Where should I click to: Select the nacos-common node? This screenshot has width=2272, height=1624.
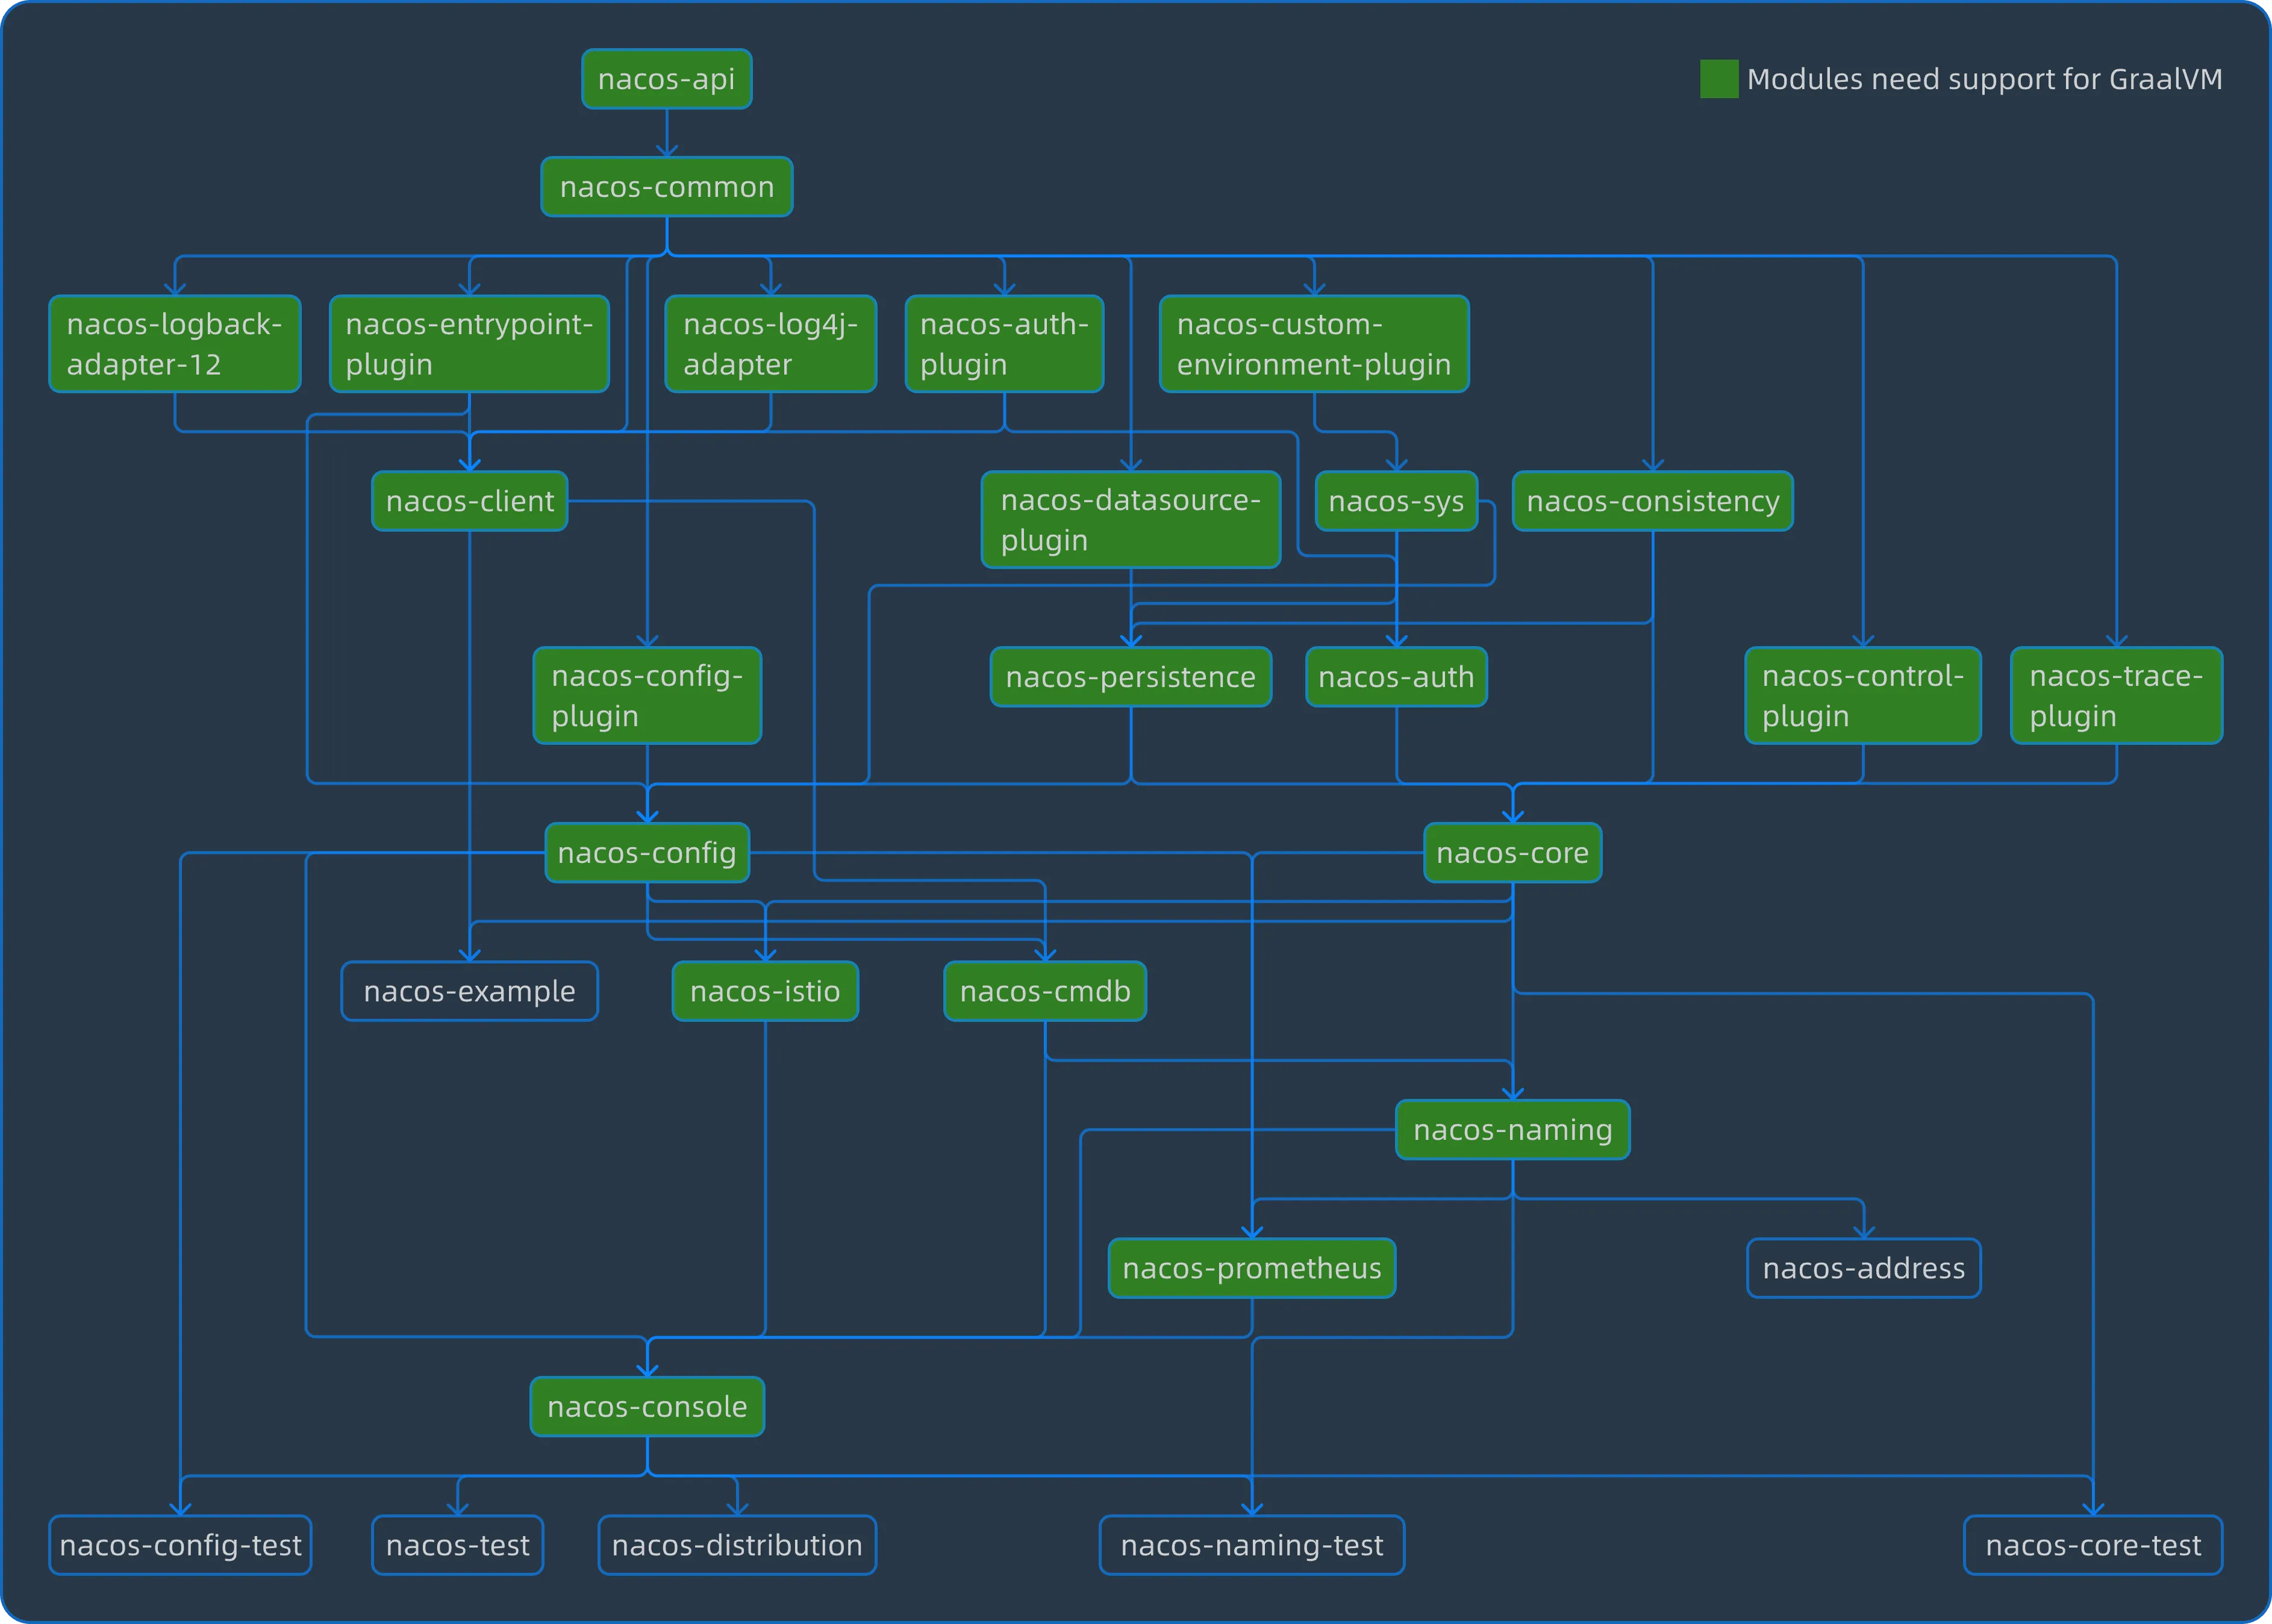(667, 187)
